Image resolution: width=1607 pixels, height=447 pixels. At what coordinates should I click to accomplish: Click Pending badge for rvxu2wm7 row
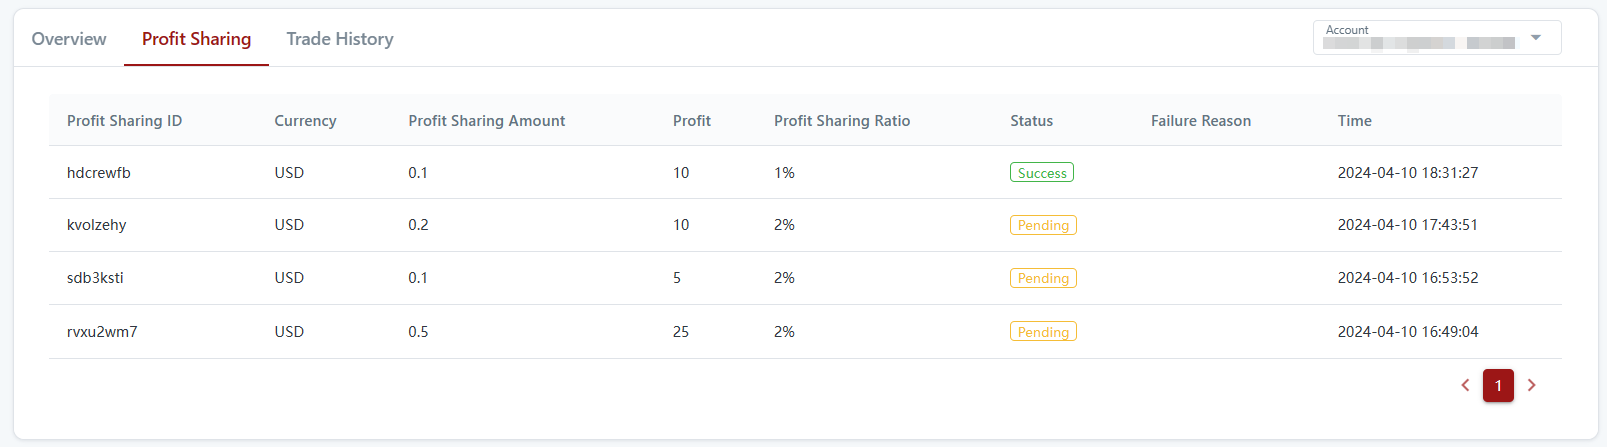tap(1043, 332)
